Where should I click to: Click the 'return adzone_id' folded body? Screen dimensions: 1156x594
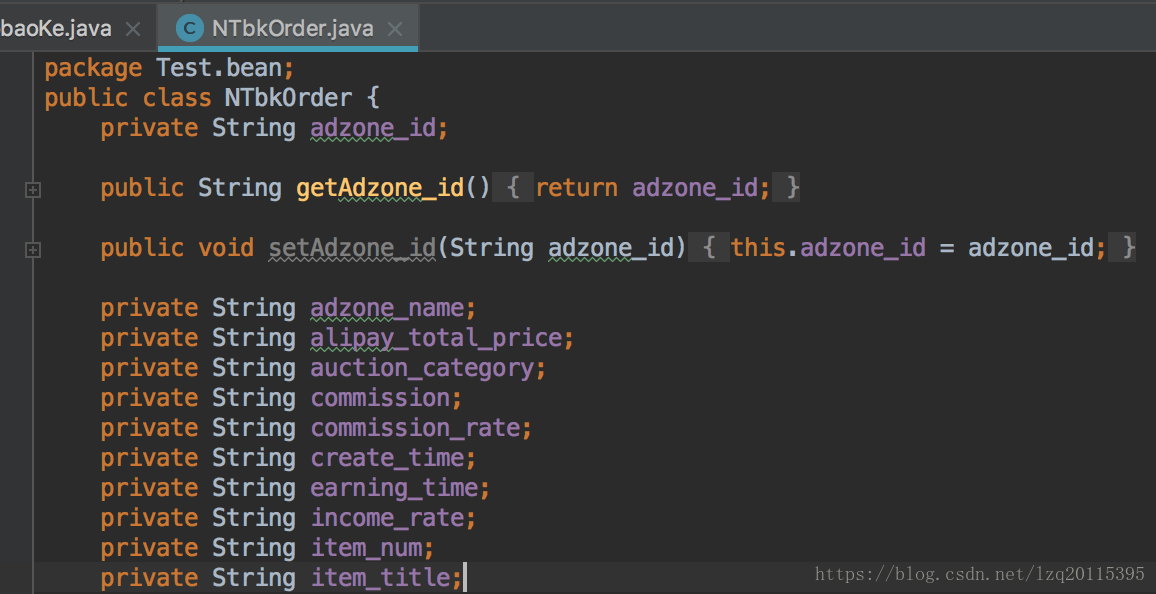coord(647,188)
